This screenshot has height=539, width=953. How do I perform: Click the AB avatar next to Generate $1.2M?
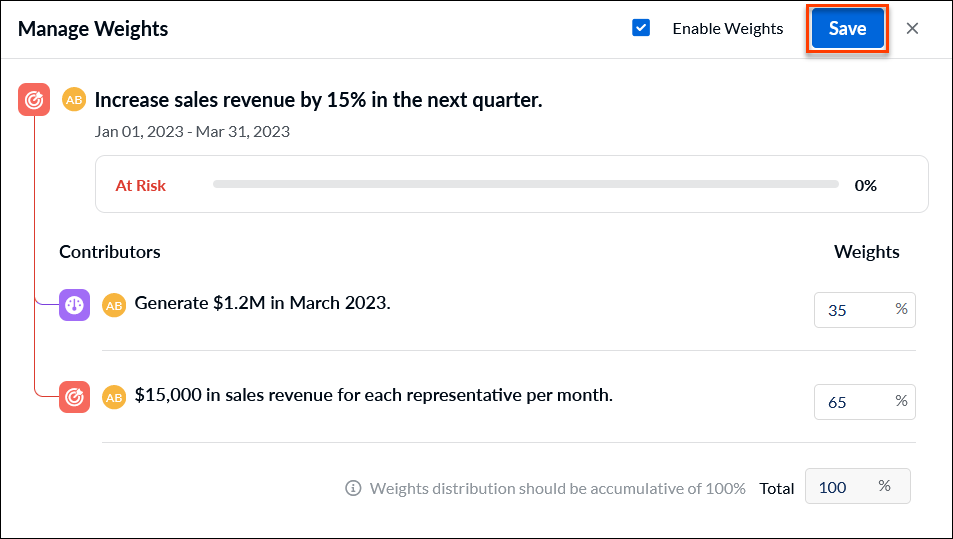tap(114, 306)
